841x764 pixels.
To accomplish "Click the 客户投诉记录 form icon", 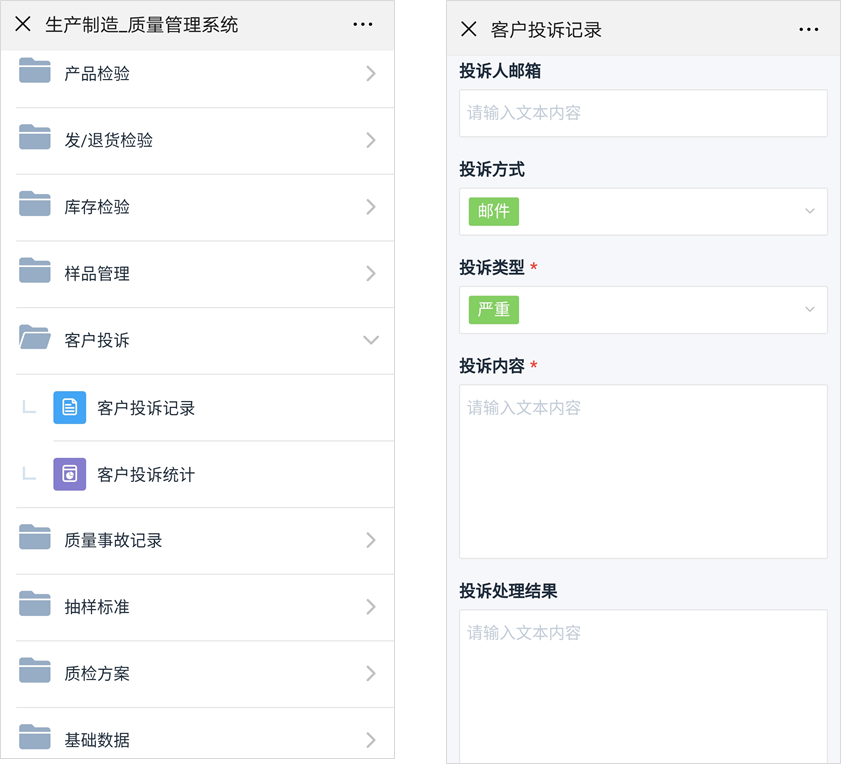I will pos(69,407).
